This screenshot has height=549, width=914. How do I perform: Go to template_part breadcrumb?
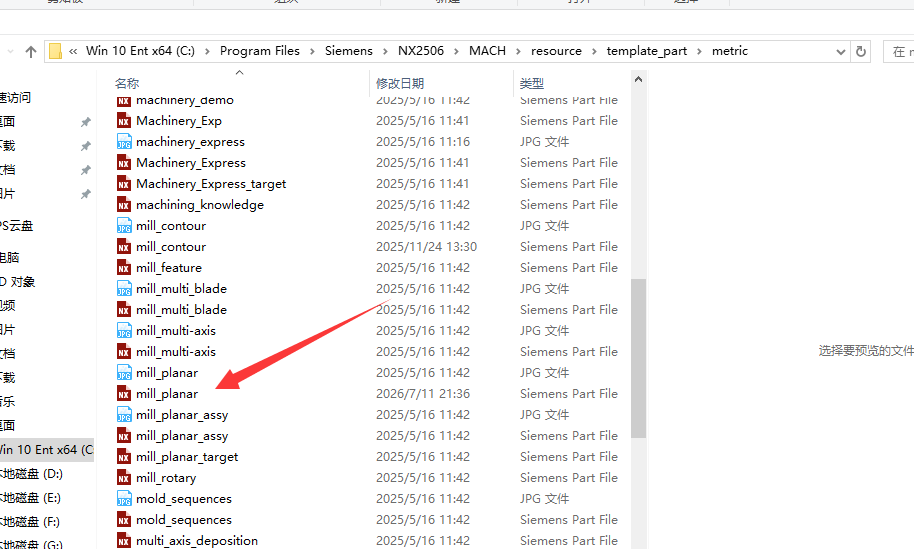pos(646,51)
